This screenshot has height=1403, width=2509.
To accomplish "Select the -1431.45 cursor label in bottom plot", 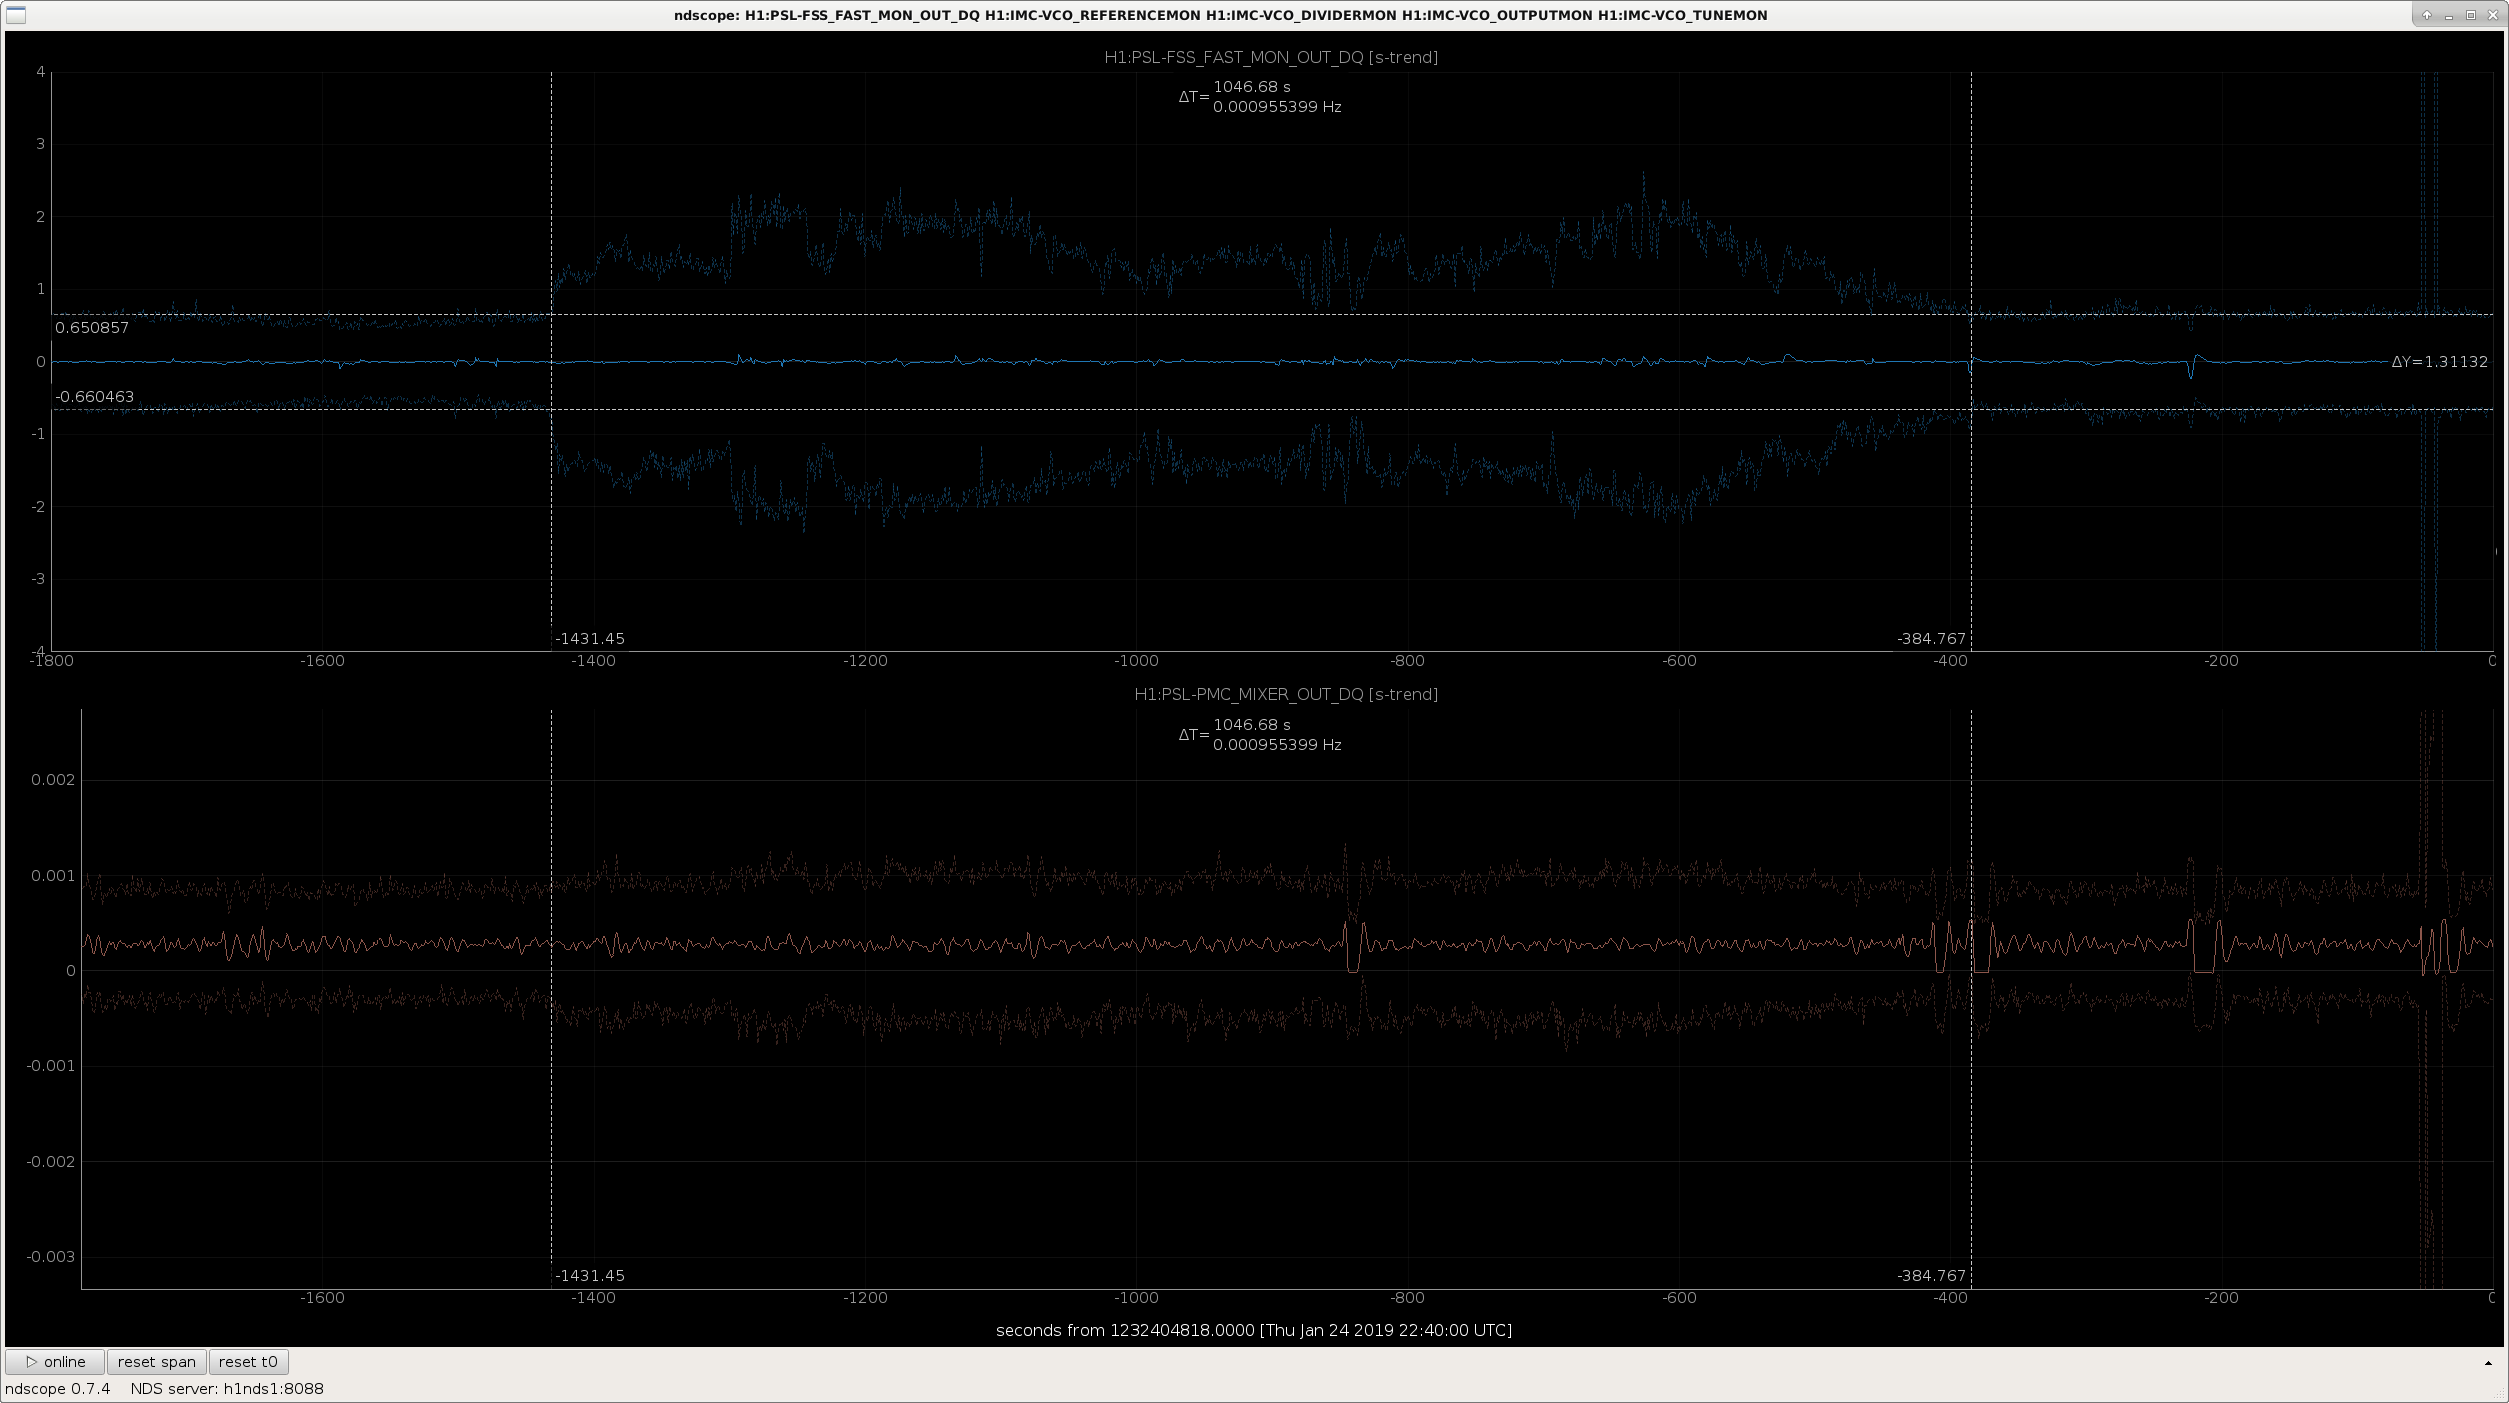I will click(590, 1276).
